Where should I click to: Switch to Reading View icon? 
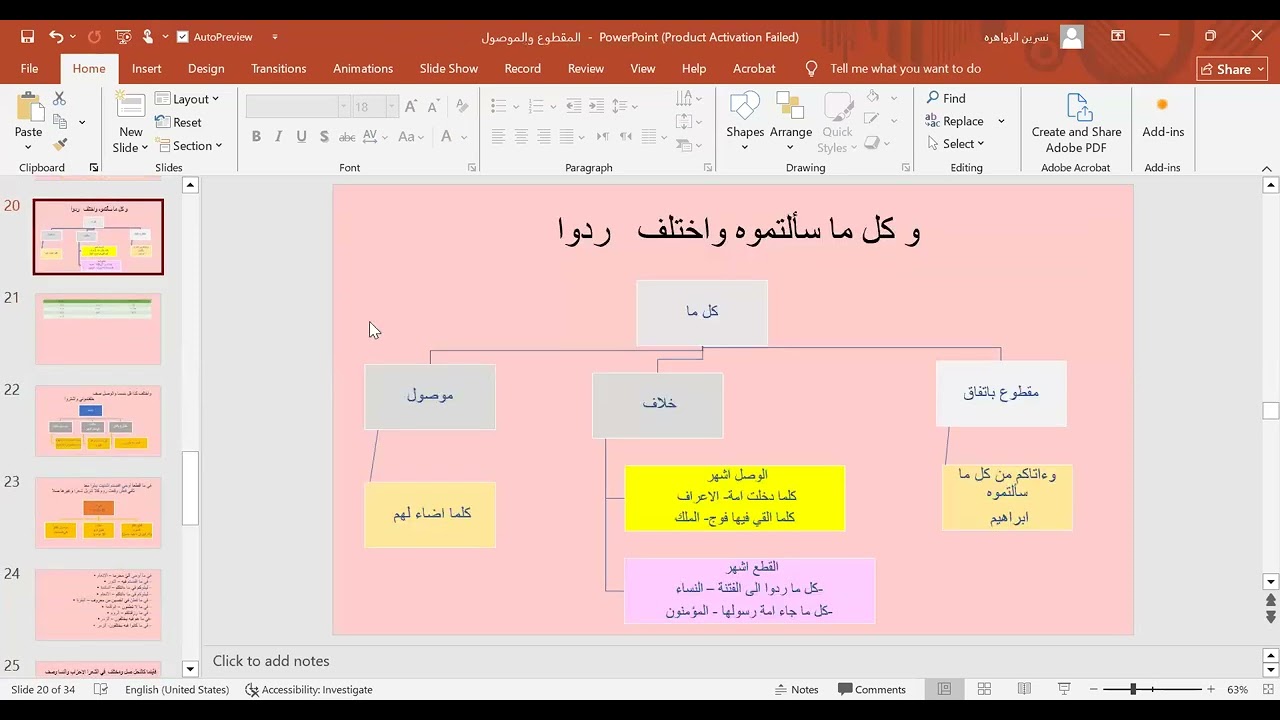(1024, 689)
